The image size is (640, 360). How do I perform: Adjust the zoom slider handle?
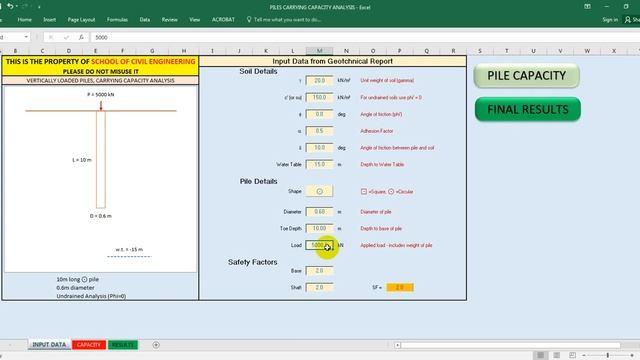pos(608,356)
